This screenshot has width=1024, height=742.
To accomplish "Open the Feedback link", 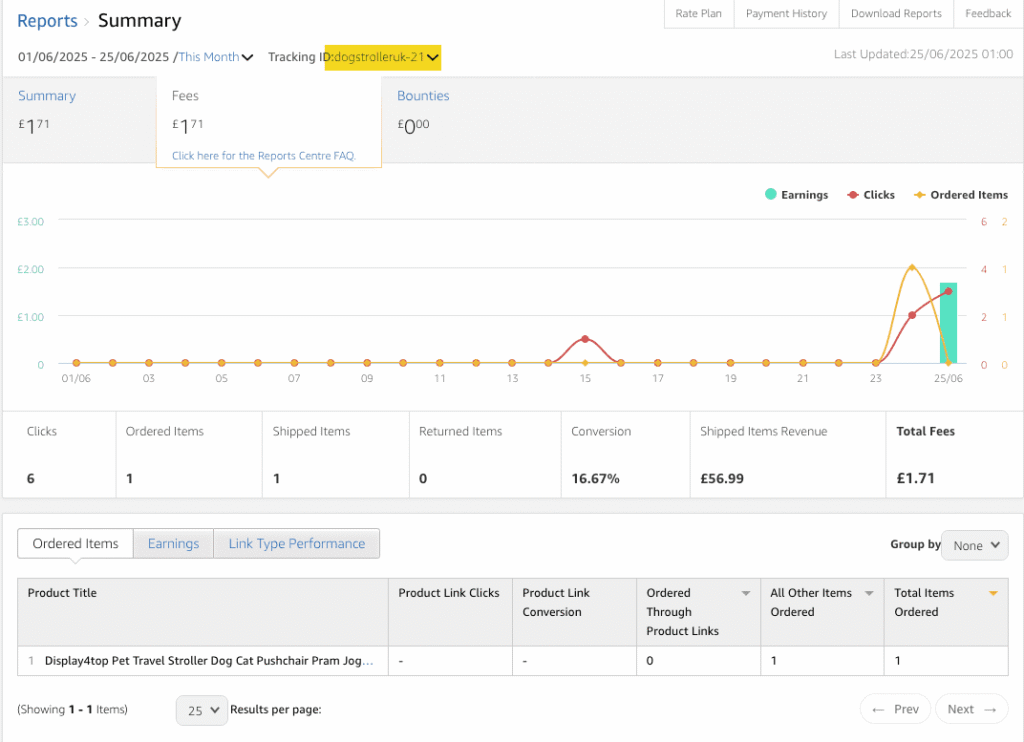I will [x=988, y=14].
